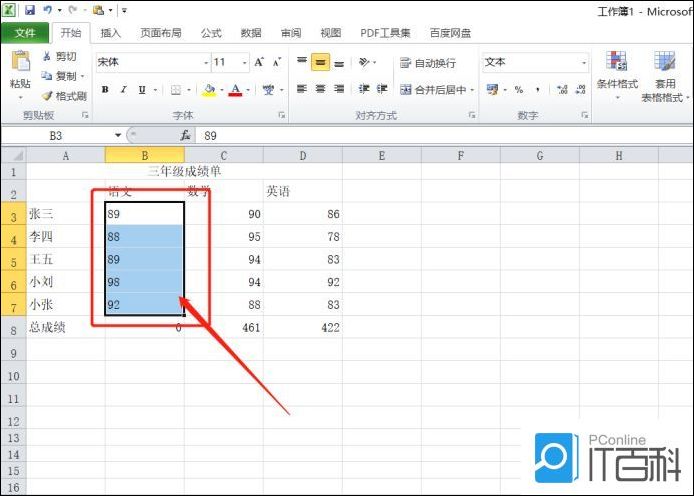Screen dimensions: 694x496
Task: Click the accounting number format icon
Action: pos(492,90)
